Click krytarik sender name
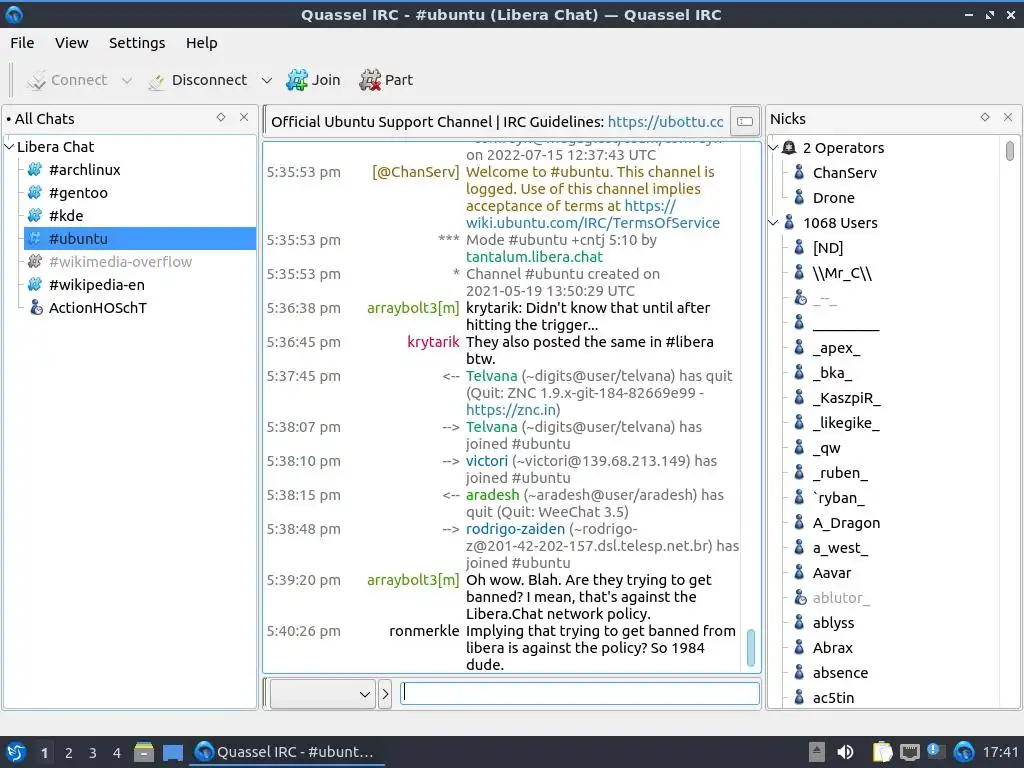The height and width of the screenshot is (768, 1024). pos(433,342)
